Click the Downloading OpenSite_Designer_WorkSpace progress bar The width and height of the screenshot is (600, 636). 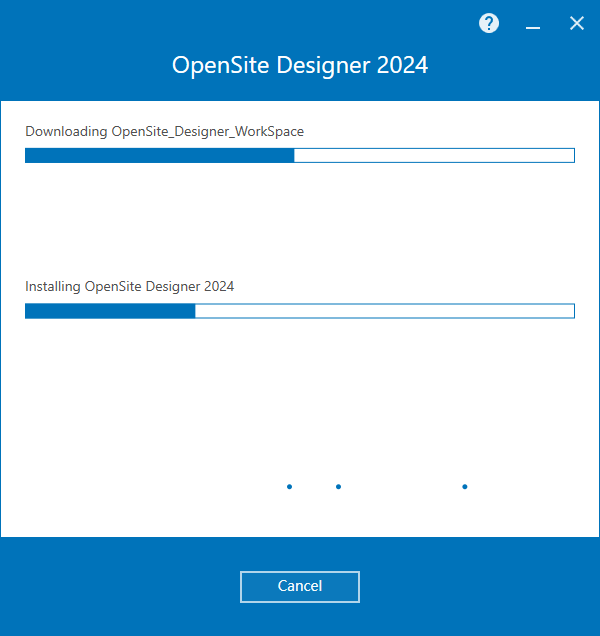point(300,155)
